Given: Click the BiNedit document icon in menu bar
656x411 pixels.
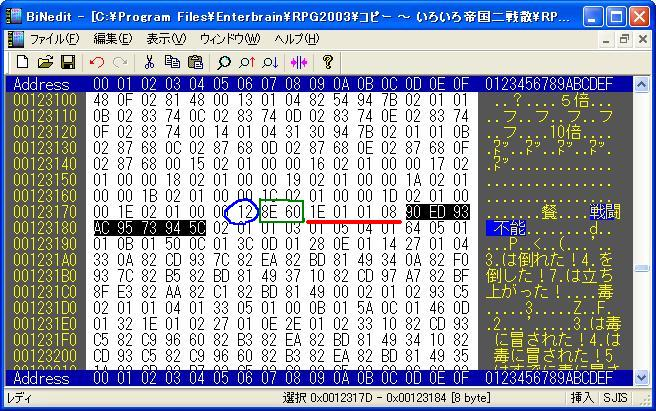Looking at the screenshot, I should (15, 39).
